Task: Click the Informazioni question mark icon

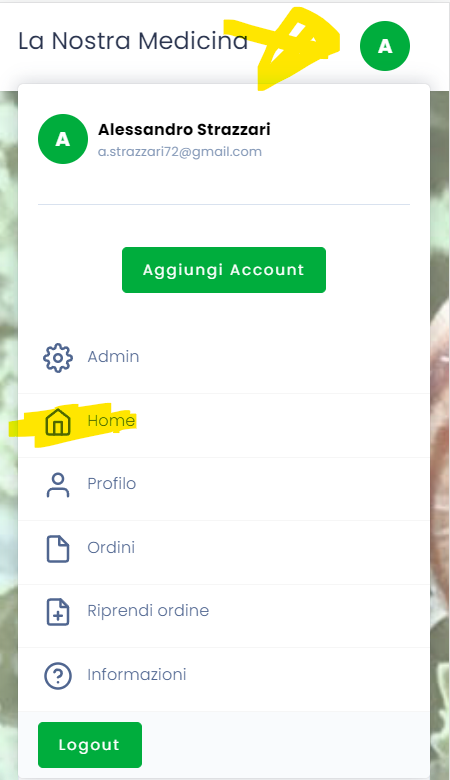Action: (x=58, y=676)
